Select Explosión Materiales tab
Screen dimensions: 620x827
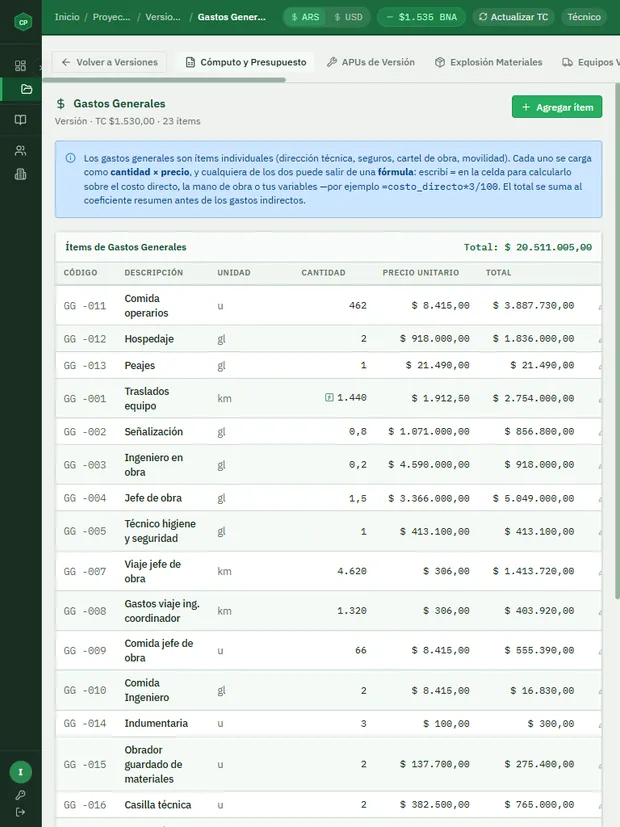[488, 62]
